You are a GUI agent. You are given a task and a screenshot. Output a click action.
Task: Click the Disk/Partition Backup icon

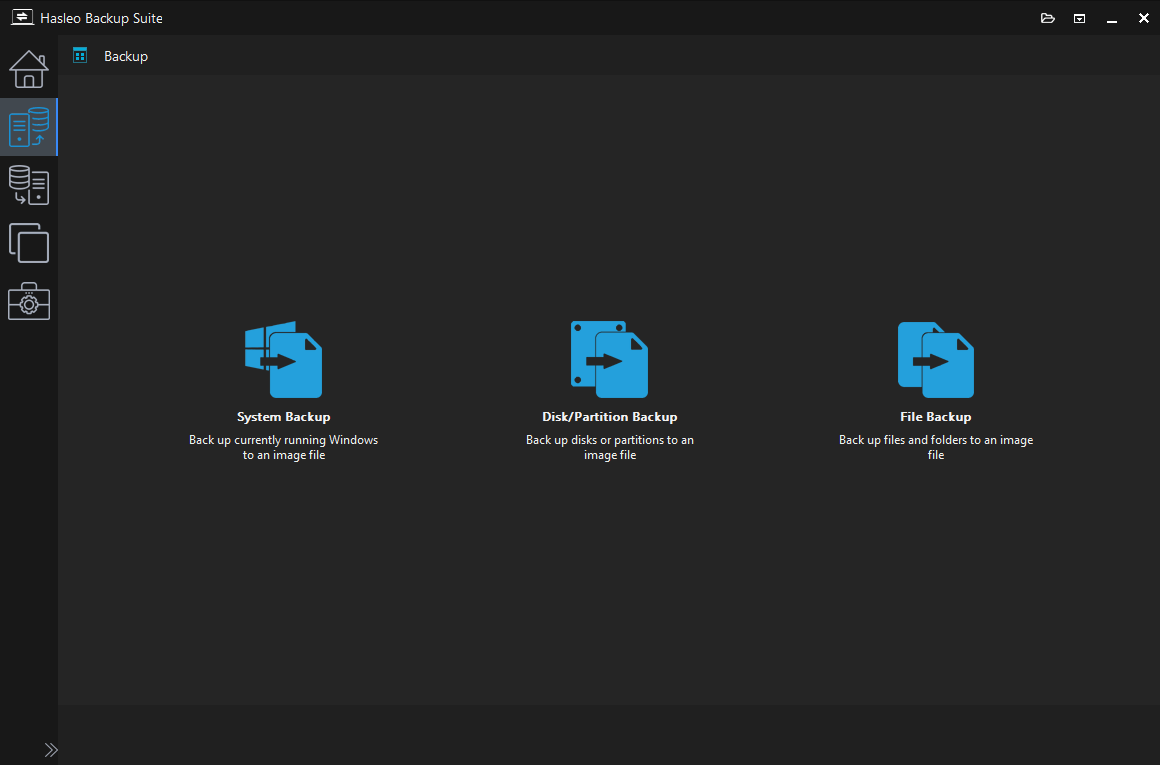(x=610, y=360)
